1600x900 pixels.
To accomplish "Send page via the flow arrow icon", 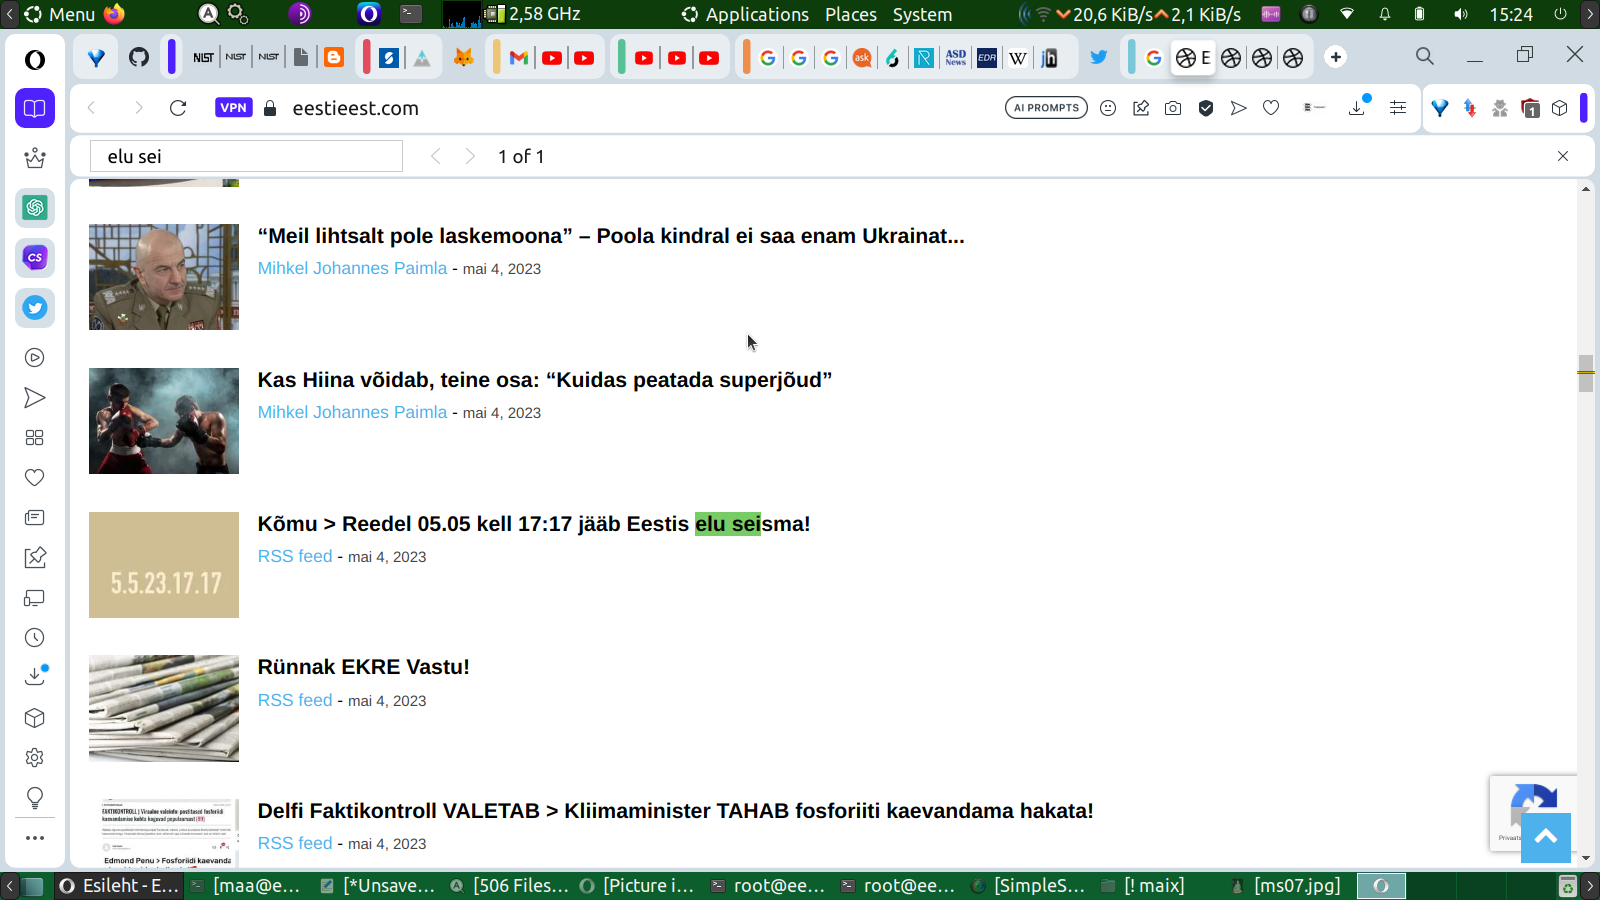I will tap(1239, 108).
